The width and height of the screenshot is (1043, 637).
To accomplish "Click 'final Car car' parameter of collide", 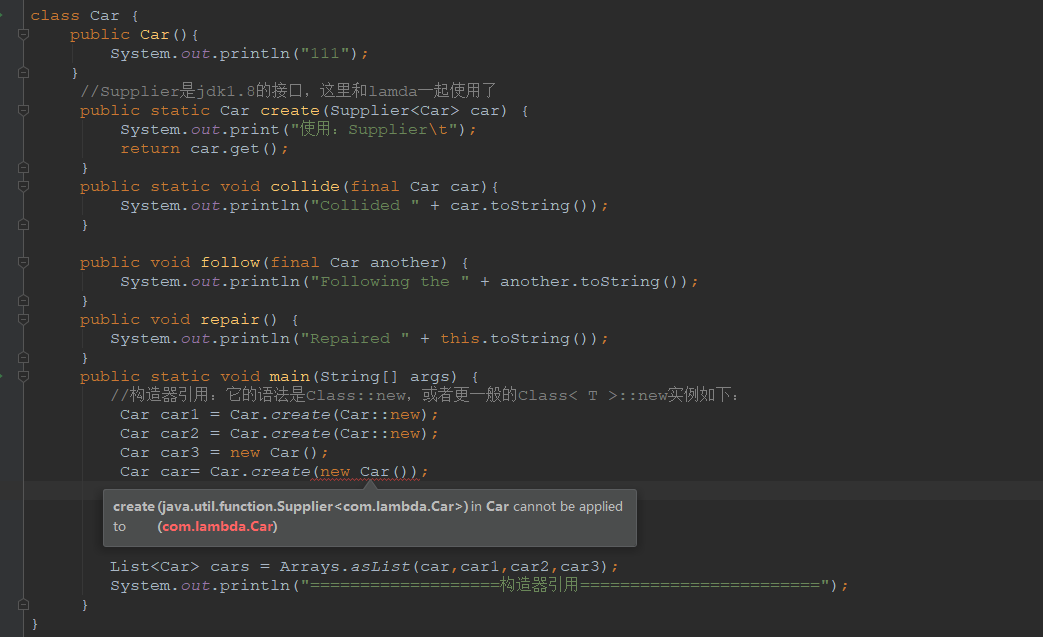I will [414, 187].
